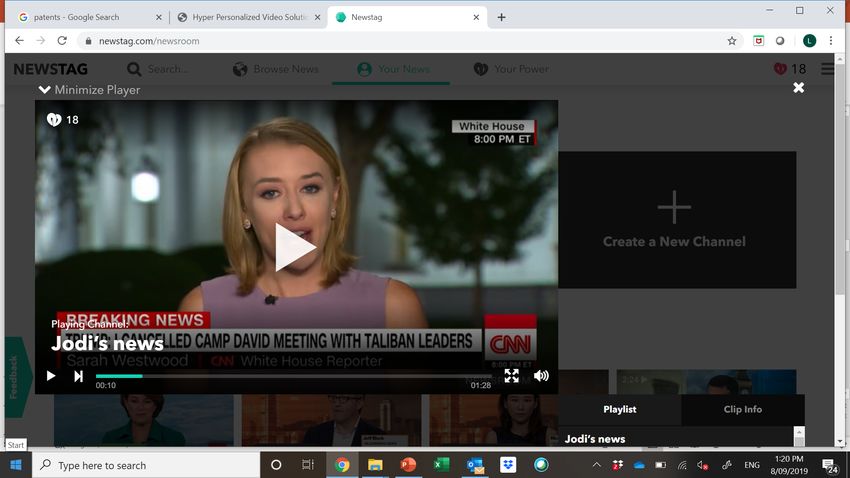850x478 pixels.
Task: Open Your News navigation item
Action: click(394, 69)
